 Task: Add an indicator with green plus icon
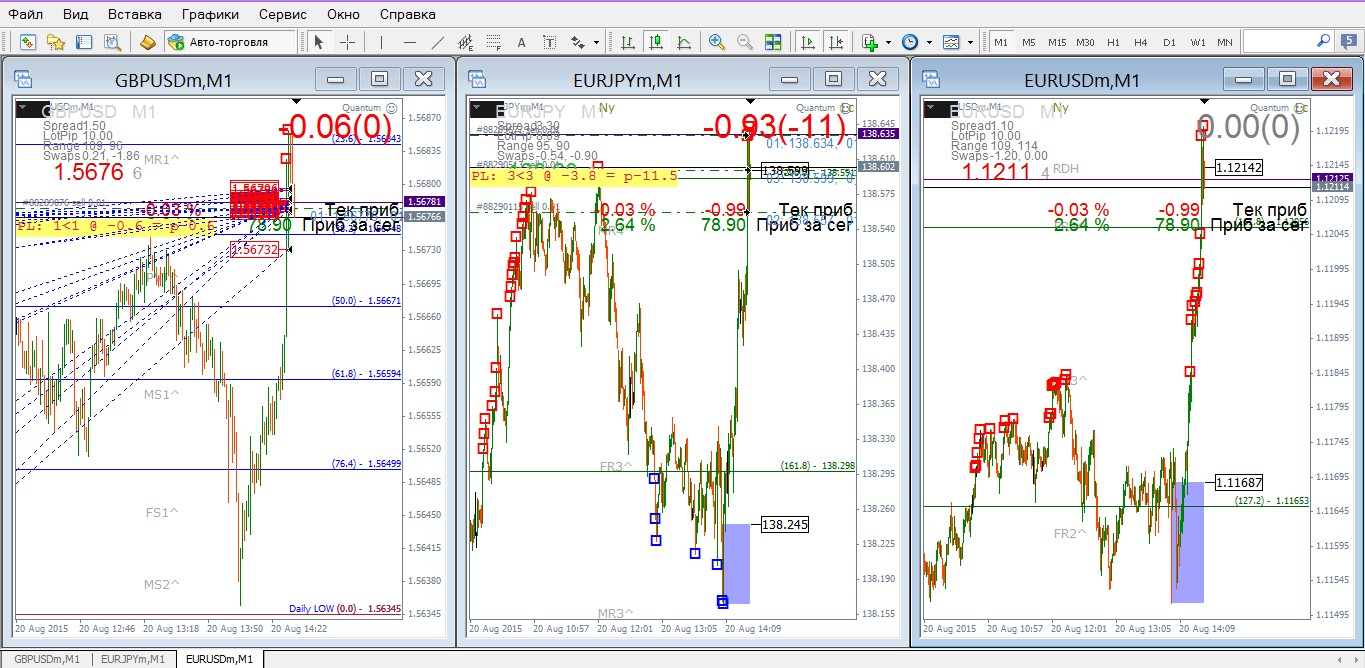(x=870, y=42)
